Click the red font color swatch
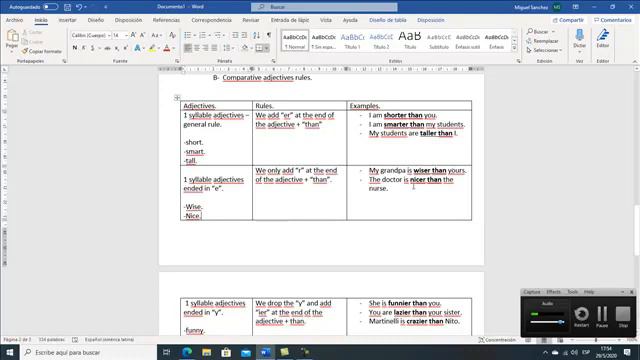This screenshot has height=360, width=640. [x=167, y=49]
